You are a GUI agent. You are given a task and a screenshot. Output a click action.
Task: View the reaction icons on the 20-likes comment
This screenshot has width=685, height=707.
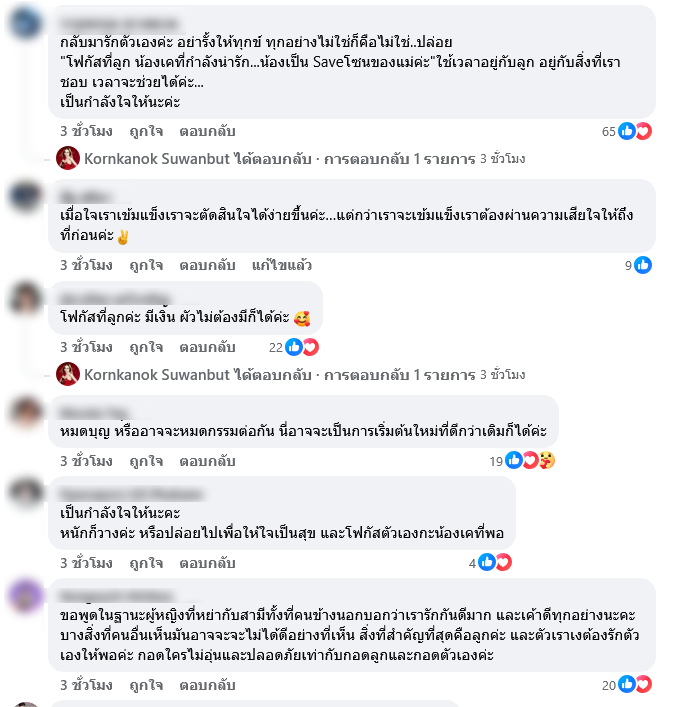click(x=635, y=684)
